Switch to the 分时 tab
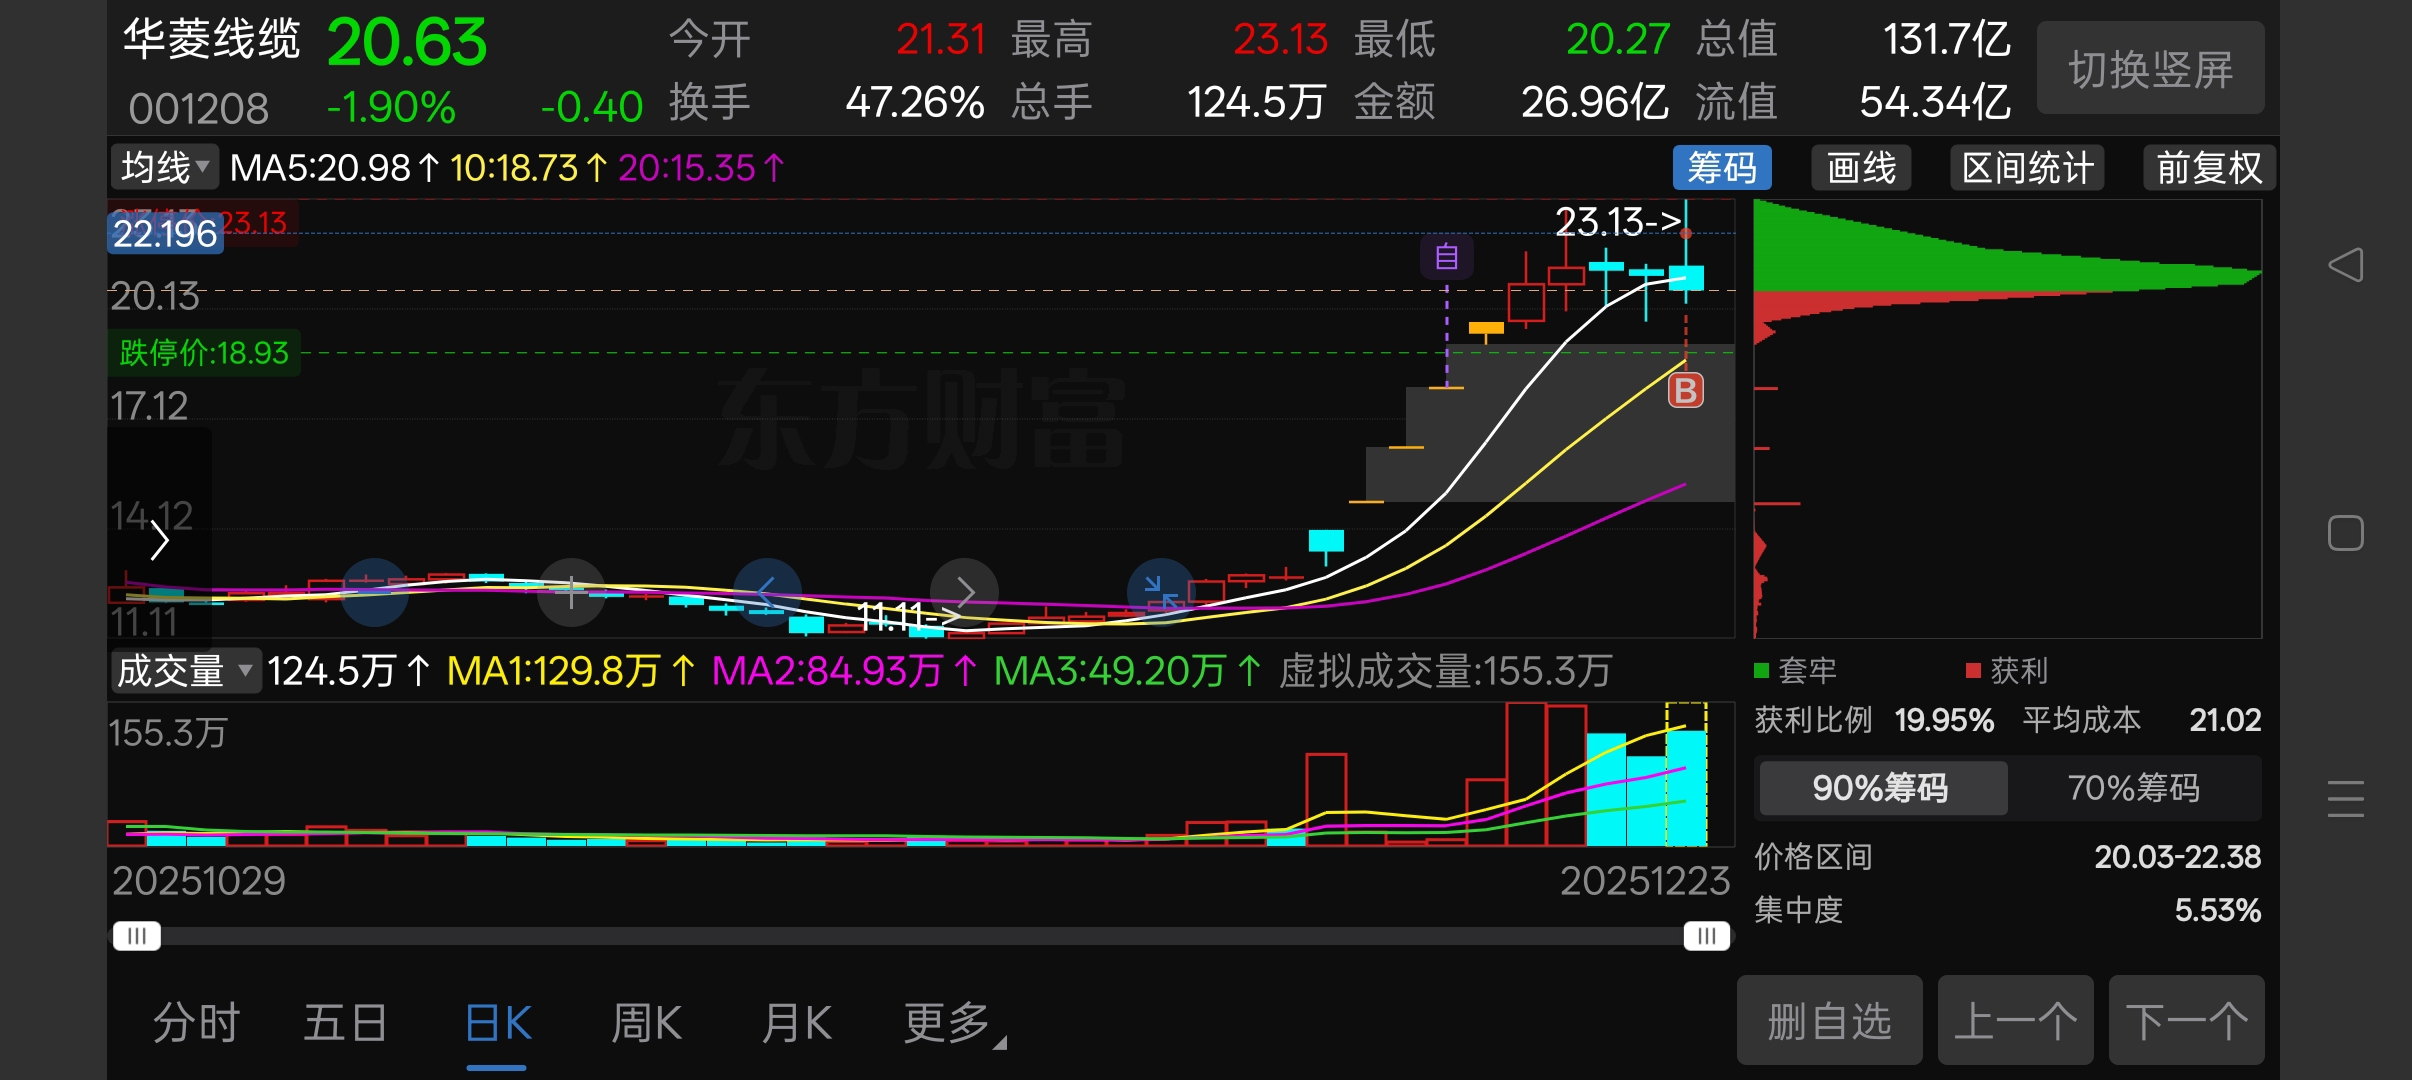Viewport: 2412px width, 1080px height. 197,1023
